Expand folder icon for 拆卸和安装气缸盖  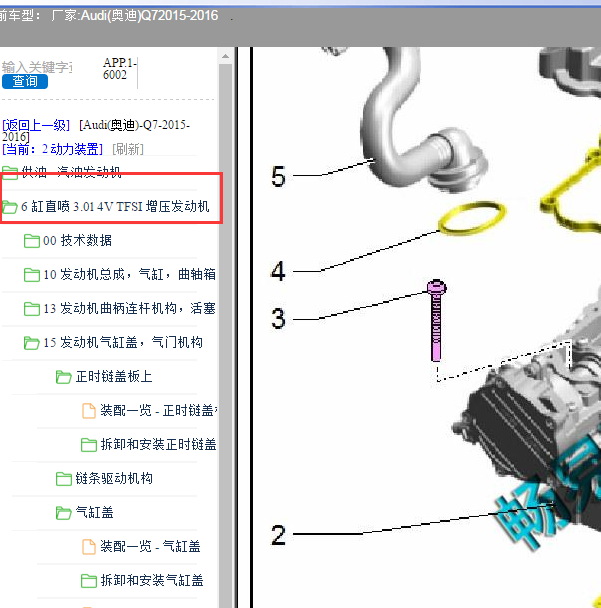(x=89, y=581)
